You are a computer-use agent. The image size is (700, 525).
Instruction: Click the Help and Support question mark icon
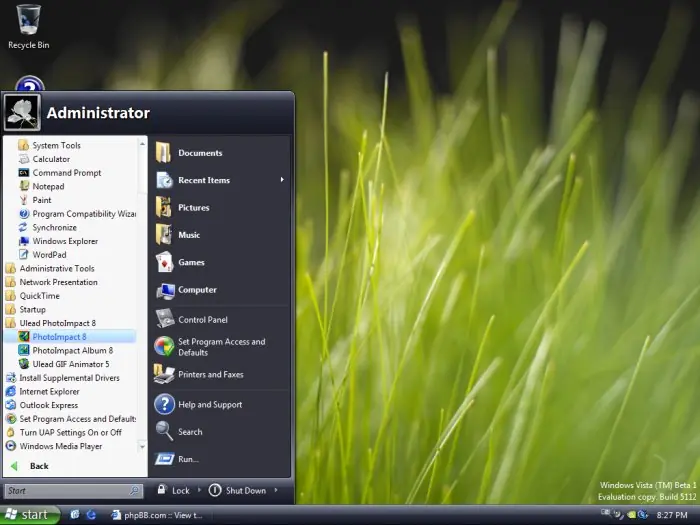[x=164, y=404]
